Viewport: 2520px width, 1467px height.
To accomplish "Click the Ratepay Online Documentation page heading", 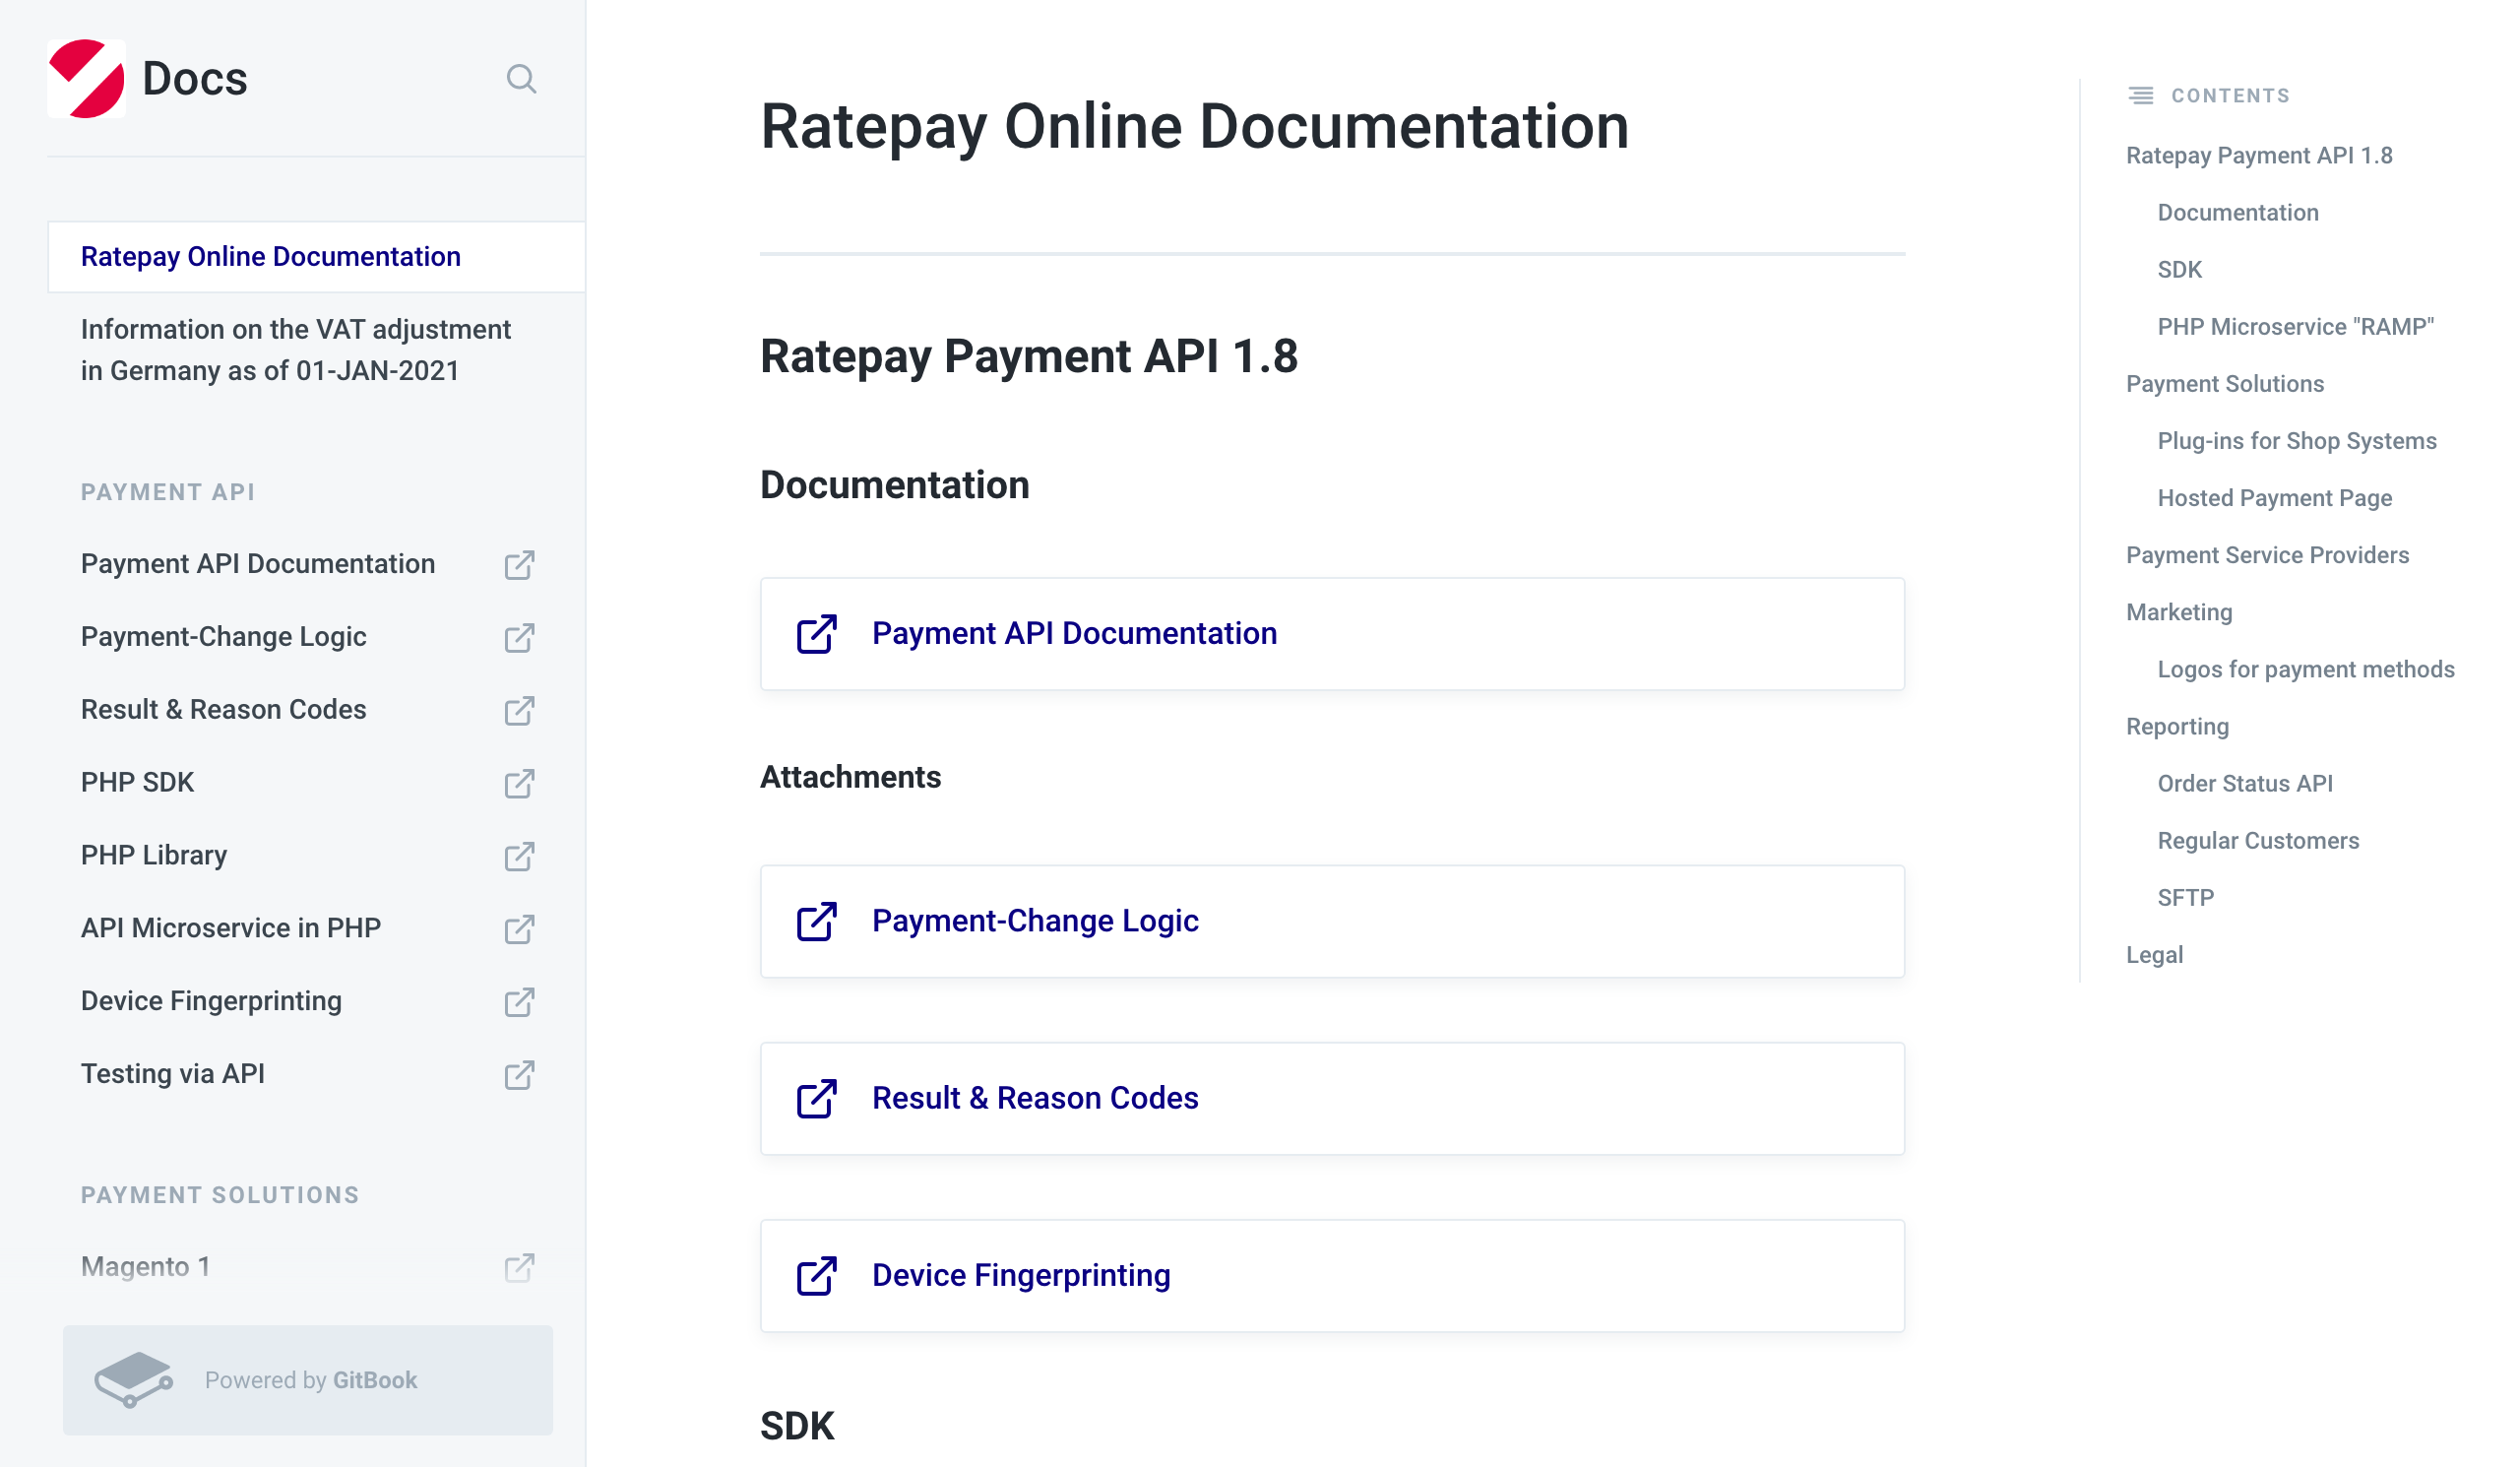I will [x=1194, y=127].
